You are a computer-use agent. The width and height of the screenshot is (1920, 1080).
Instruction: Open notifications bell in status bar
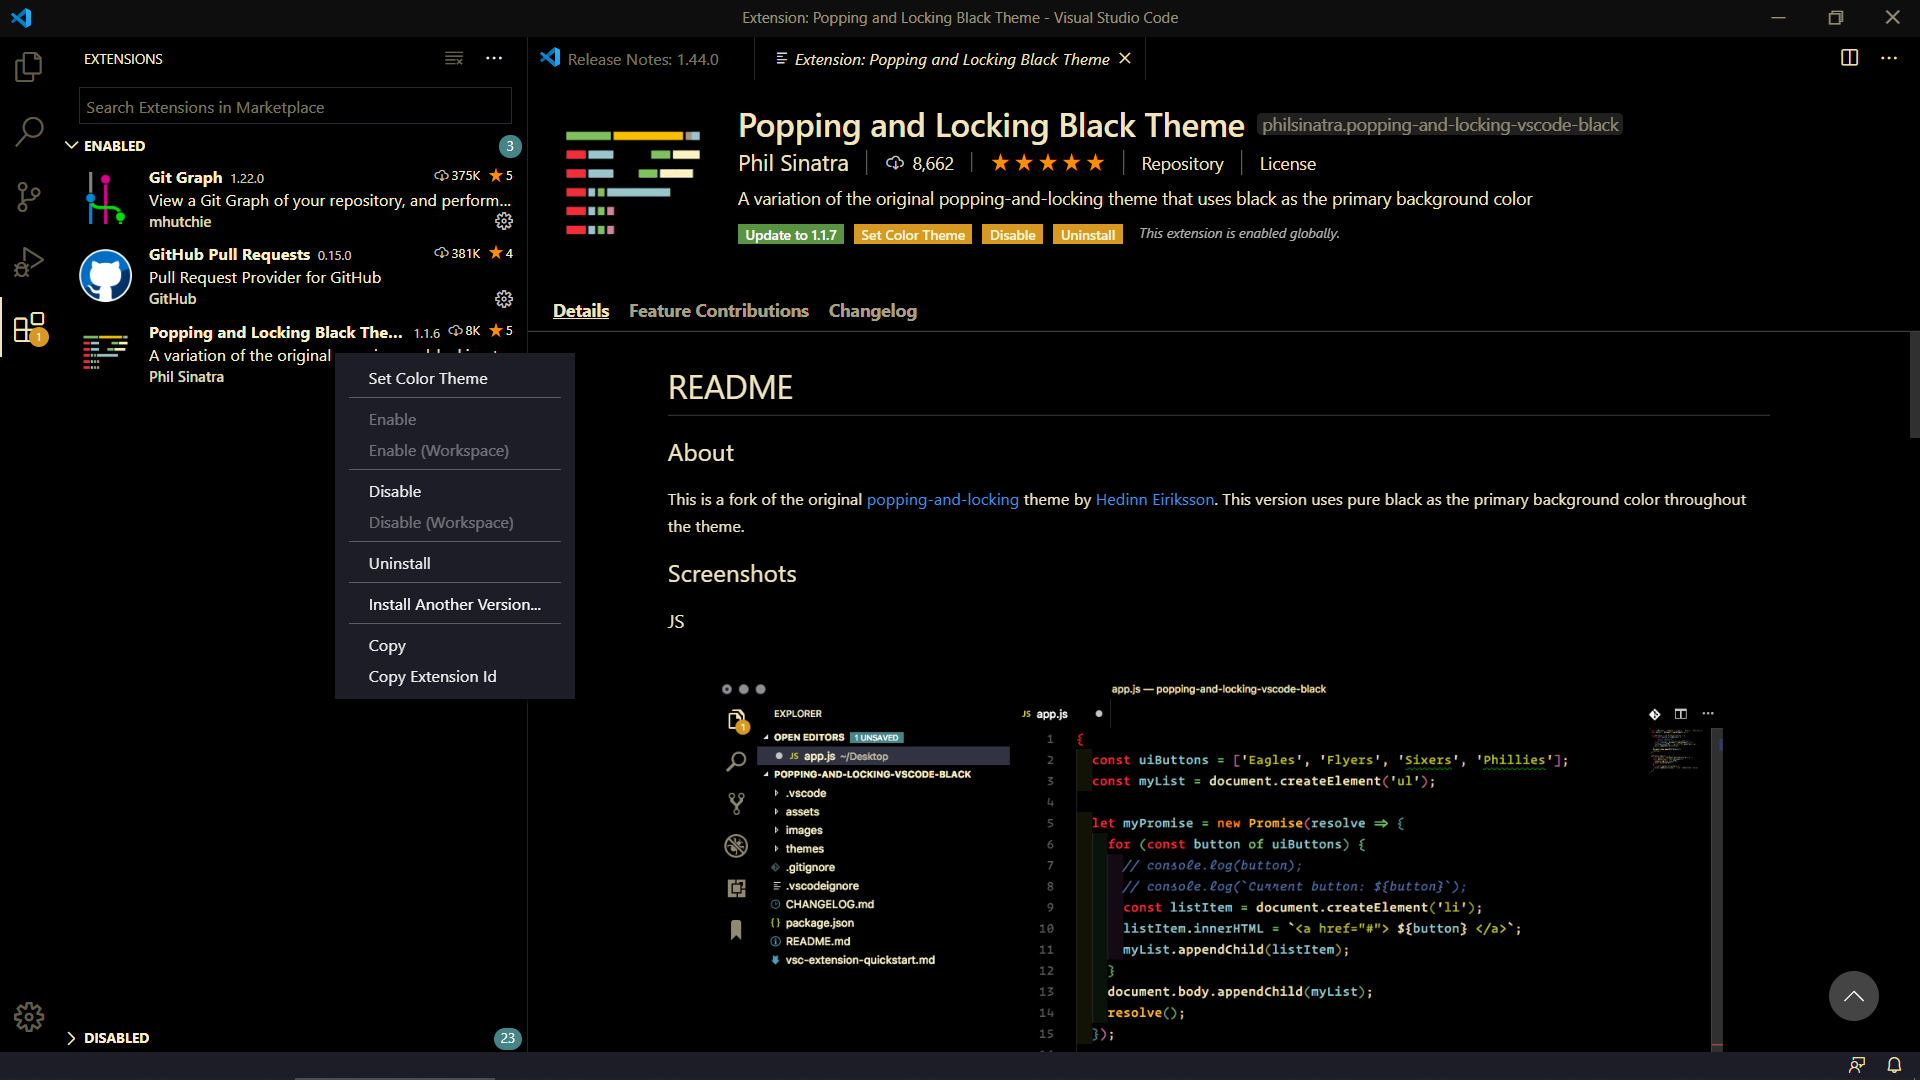(x=1894, y=1065)
